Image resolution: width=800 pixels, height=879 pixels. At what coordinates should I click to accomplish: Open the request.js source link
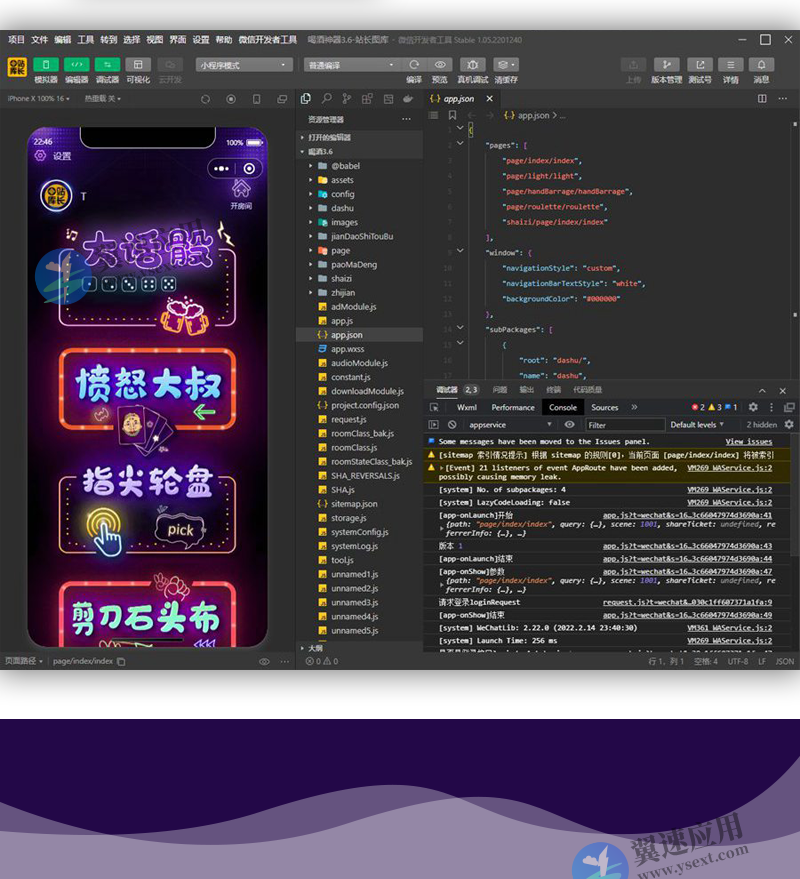click(x=687, y=602)
